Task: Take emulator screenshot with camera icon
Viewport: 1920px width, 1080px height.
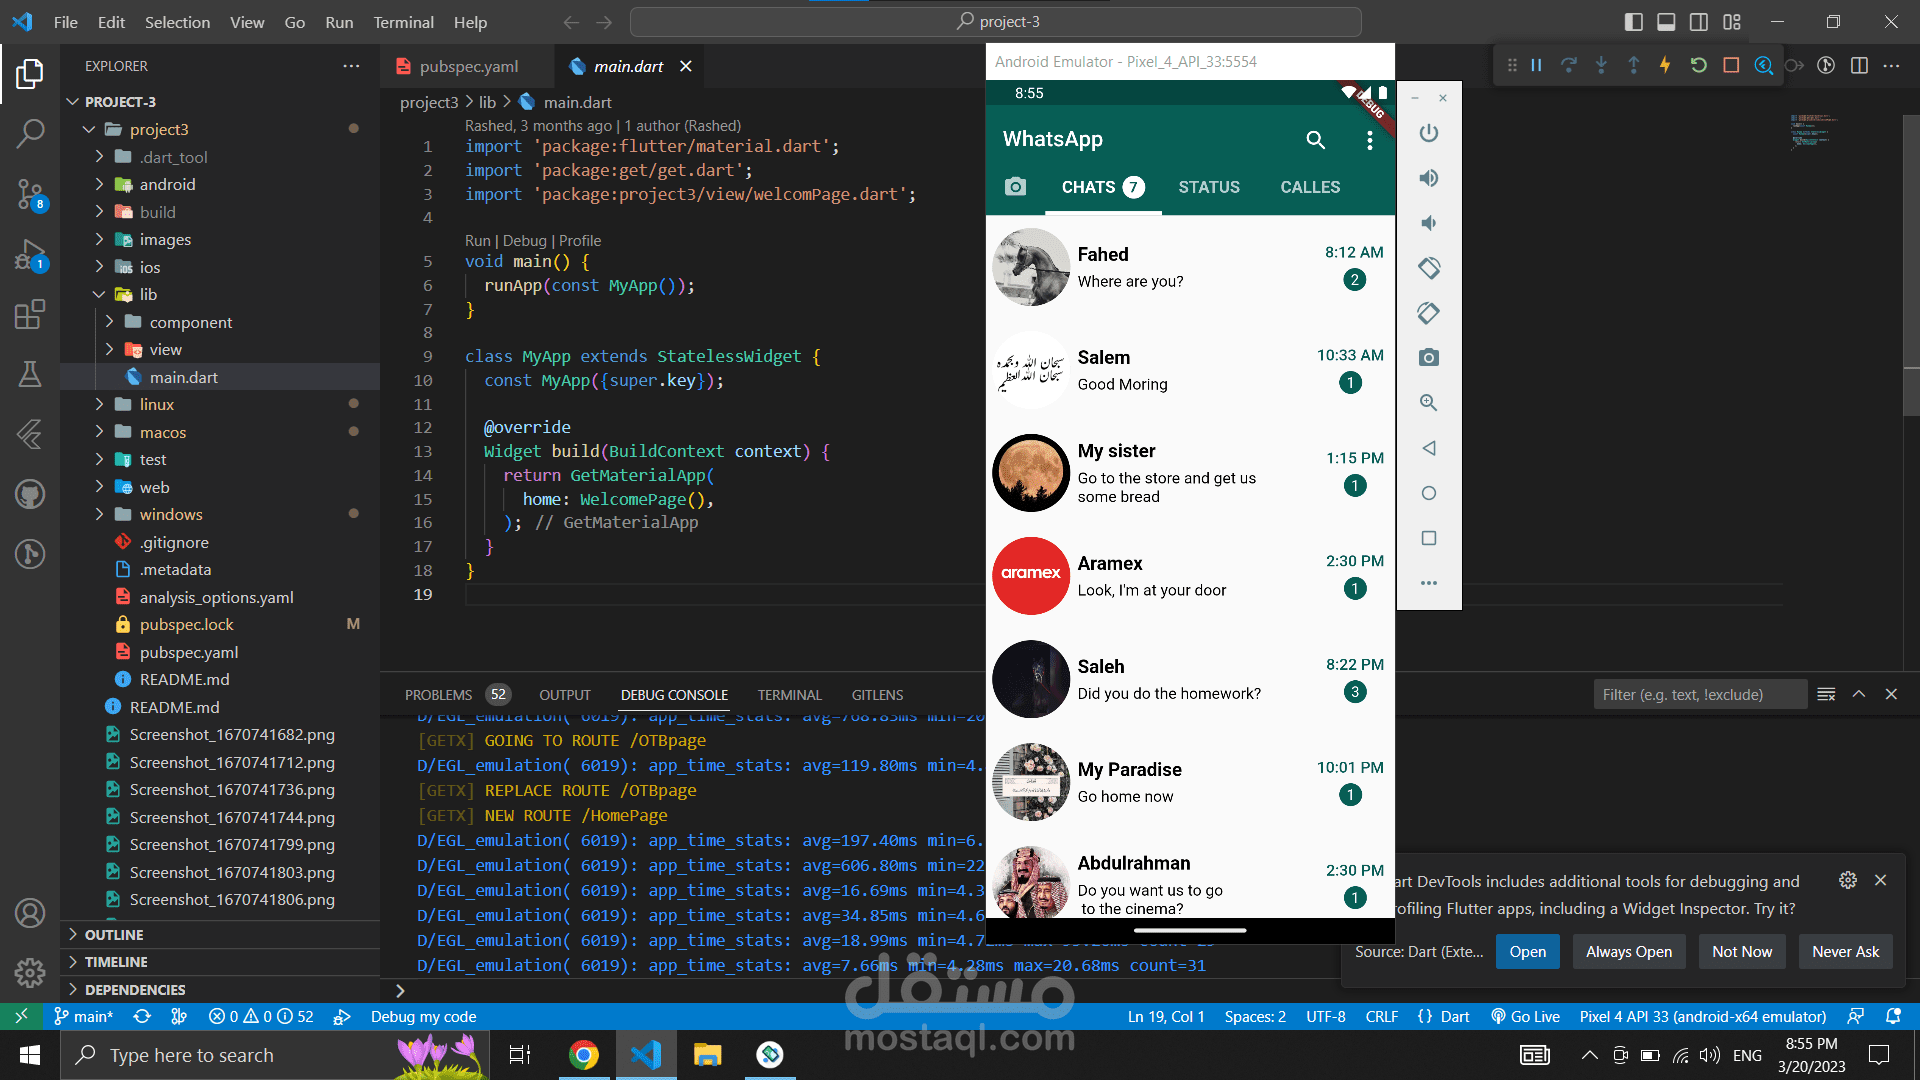Action: coord(1429,358)
